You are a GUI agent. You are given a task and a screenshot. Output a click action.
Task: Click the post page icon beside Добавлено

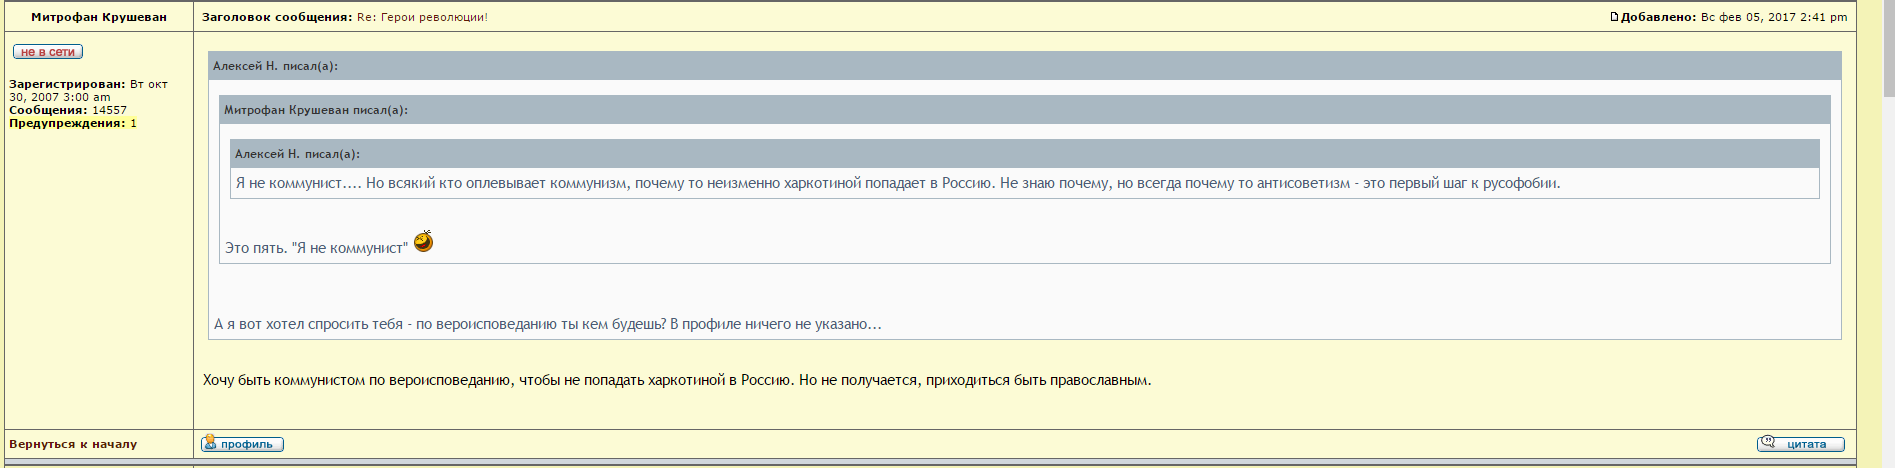pyautogui.click(x=1614, y=17)
